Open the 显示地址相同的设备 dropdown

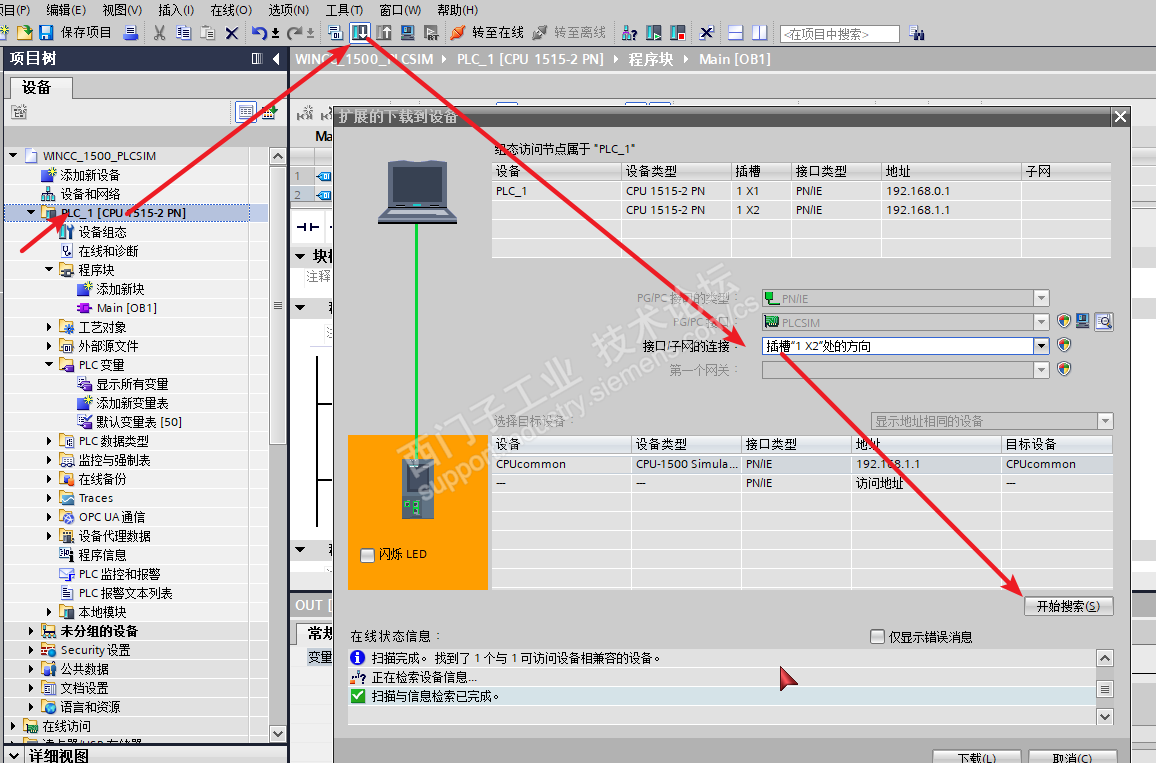pyautogui.click(x=1105, y=421)
